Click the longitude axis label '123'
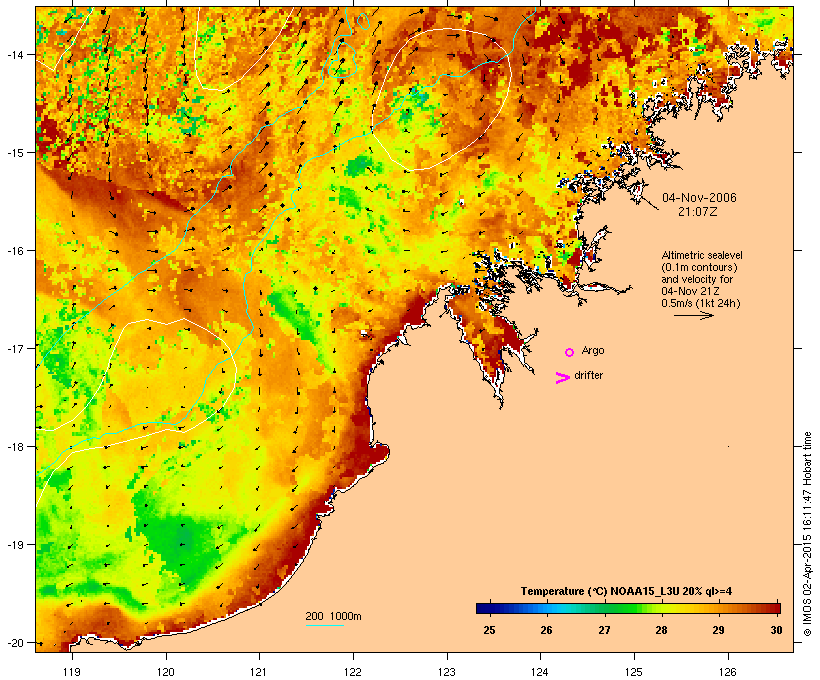 point(447,672)
